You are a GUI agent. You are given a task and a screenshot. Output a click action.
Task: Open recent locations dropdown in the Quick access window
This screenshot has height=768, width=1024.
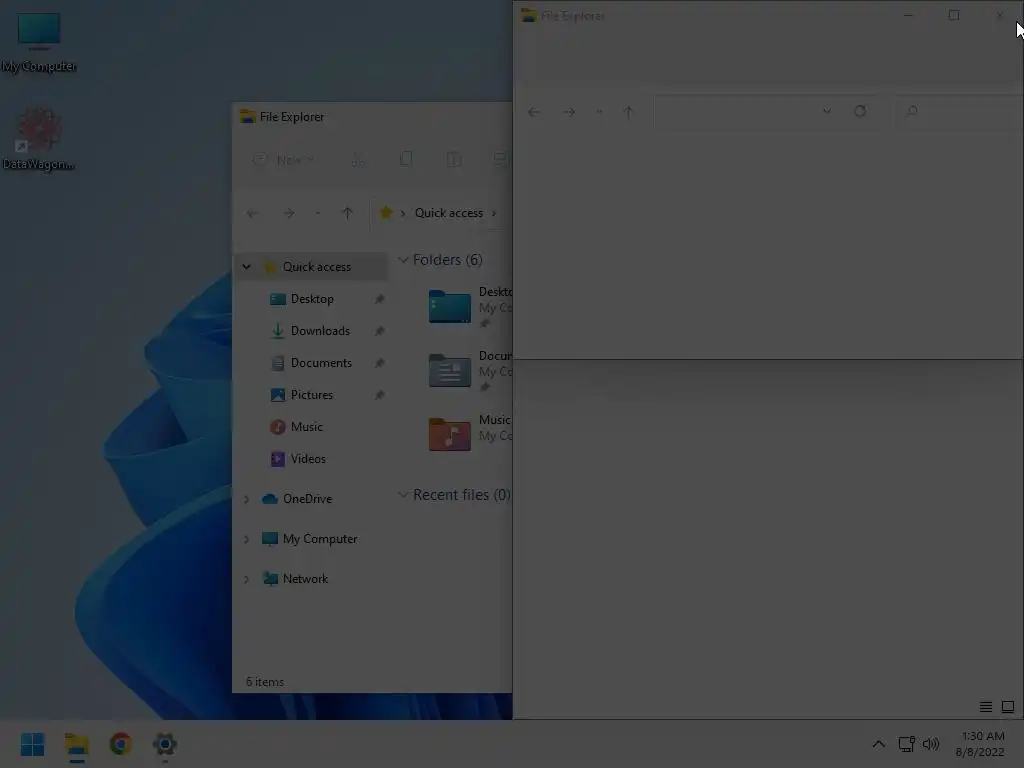[x=318, y=214]
